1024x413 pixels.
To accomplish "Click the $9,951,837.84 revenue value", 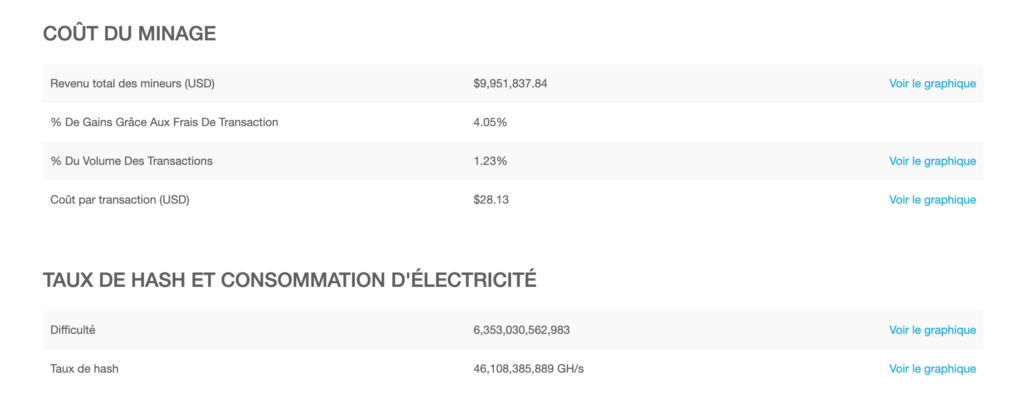I will pyautogui.click(x=510, y=84).
